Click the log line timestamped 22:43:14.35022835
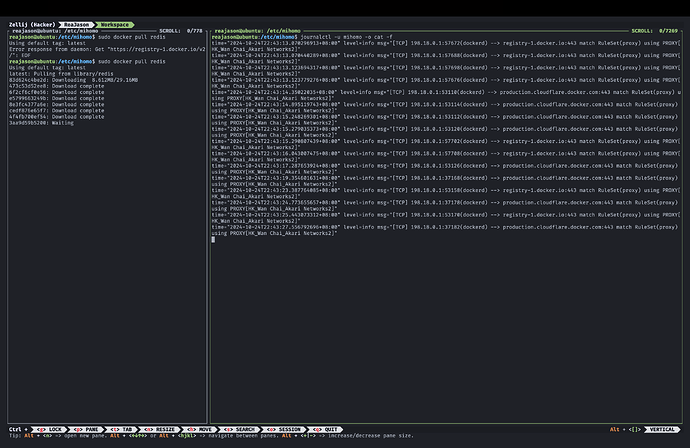 tap(446, 95)
